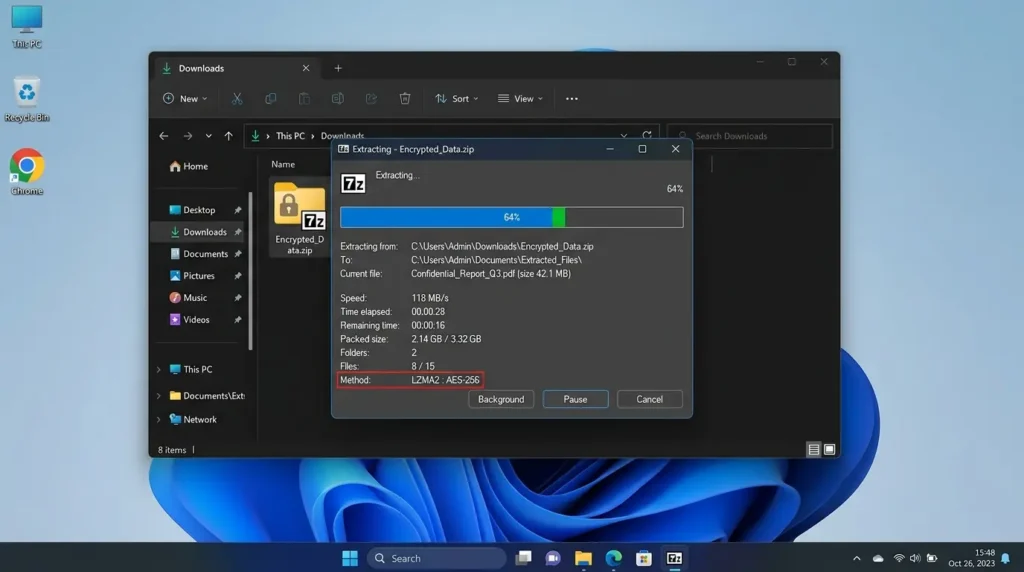Image resolution: width=1024 pixels, height=572 pixels.
Task: Open the Windows Start menu
Action: [350, 558]
